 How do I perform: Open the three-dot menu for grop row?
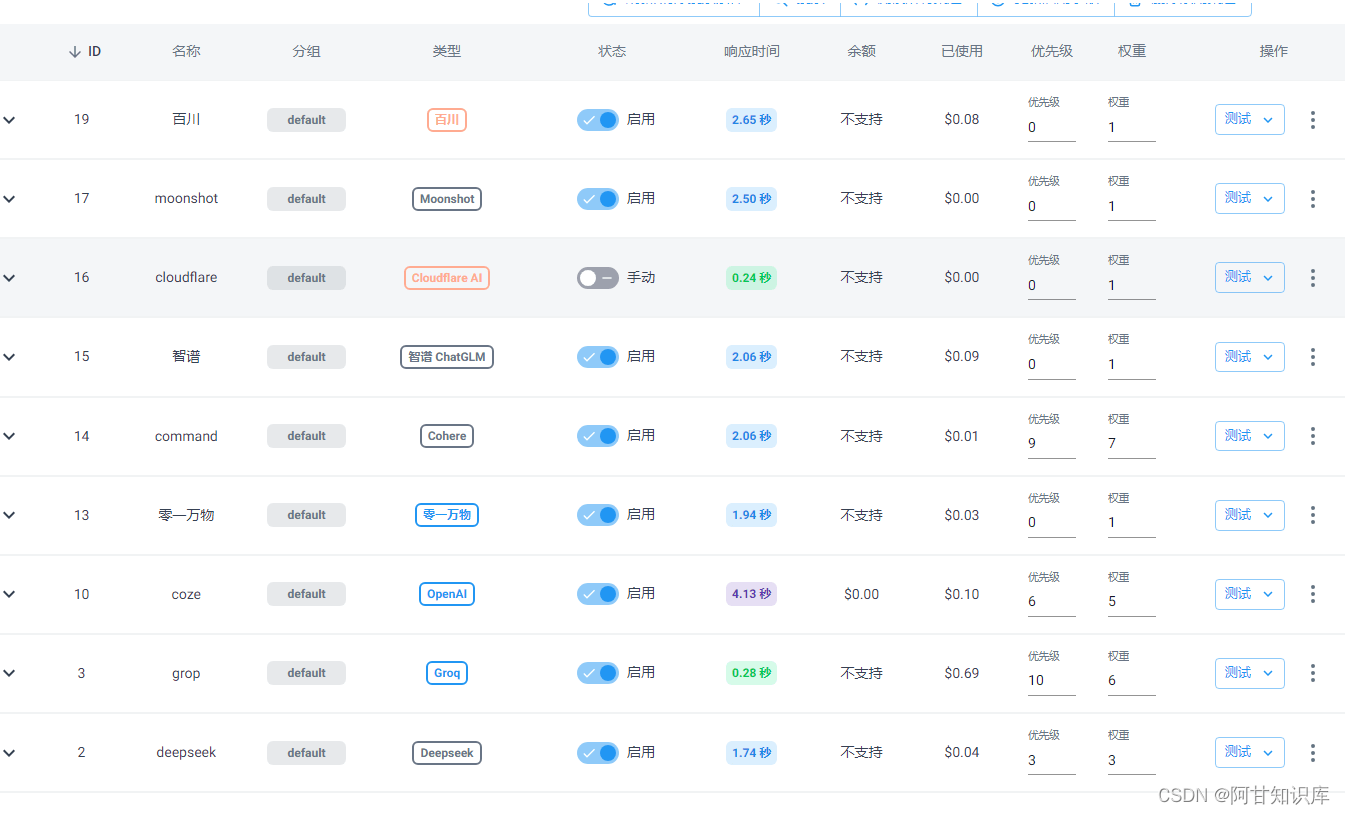coord(1312,673)
